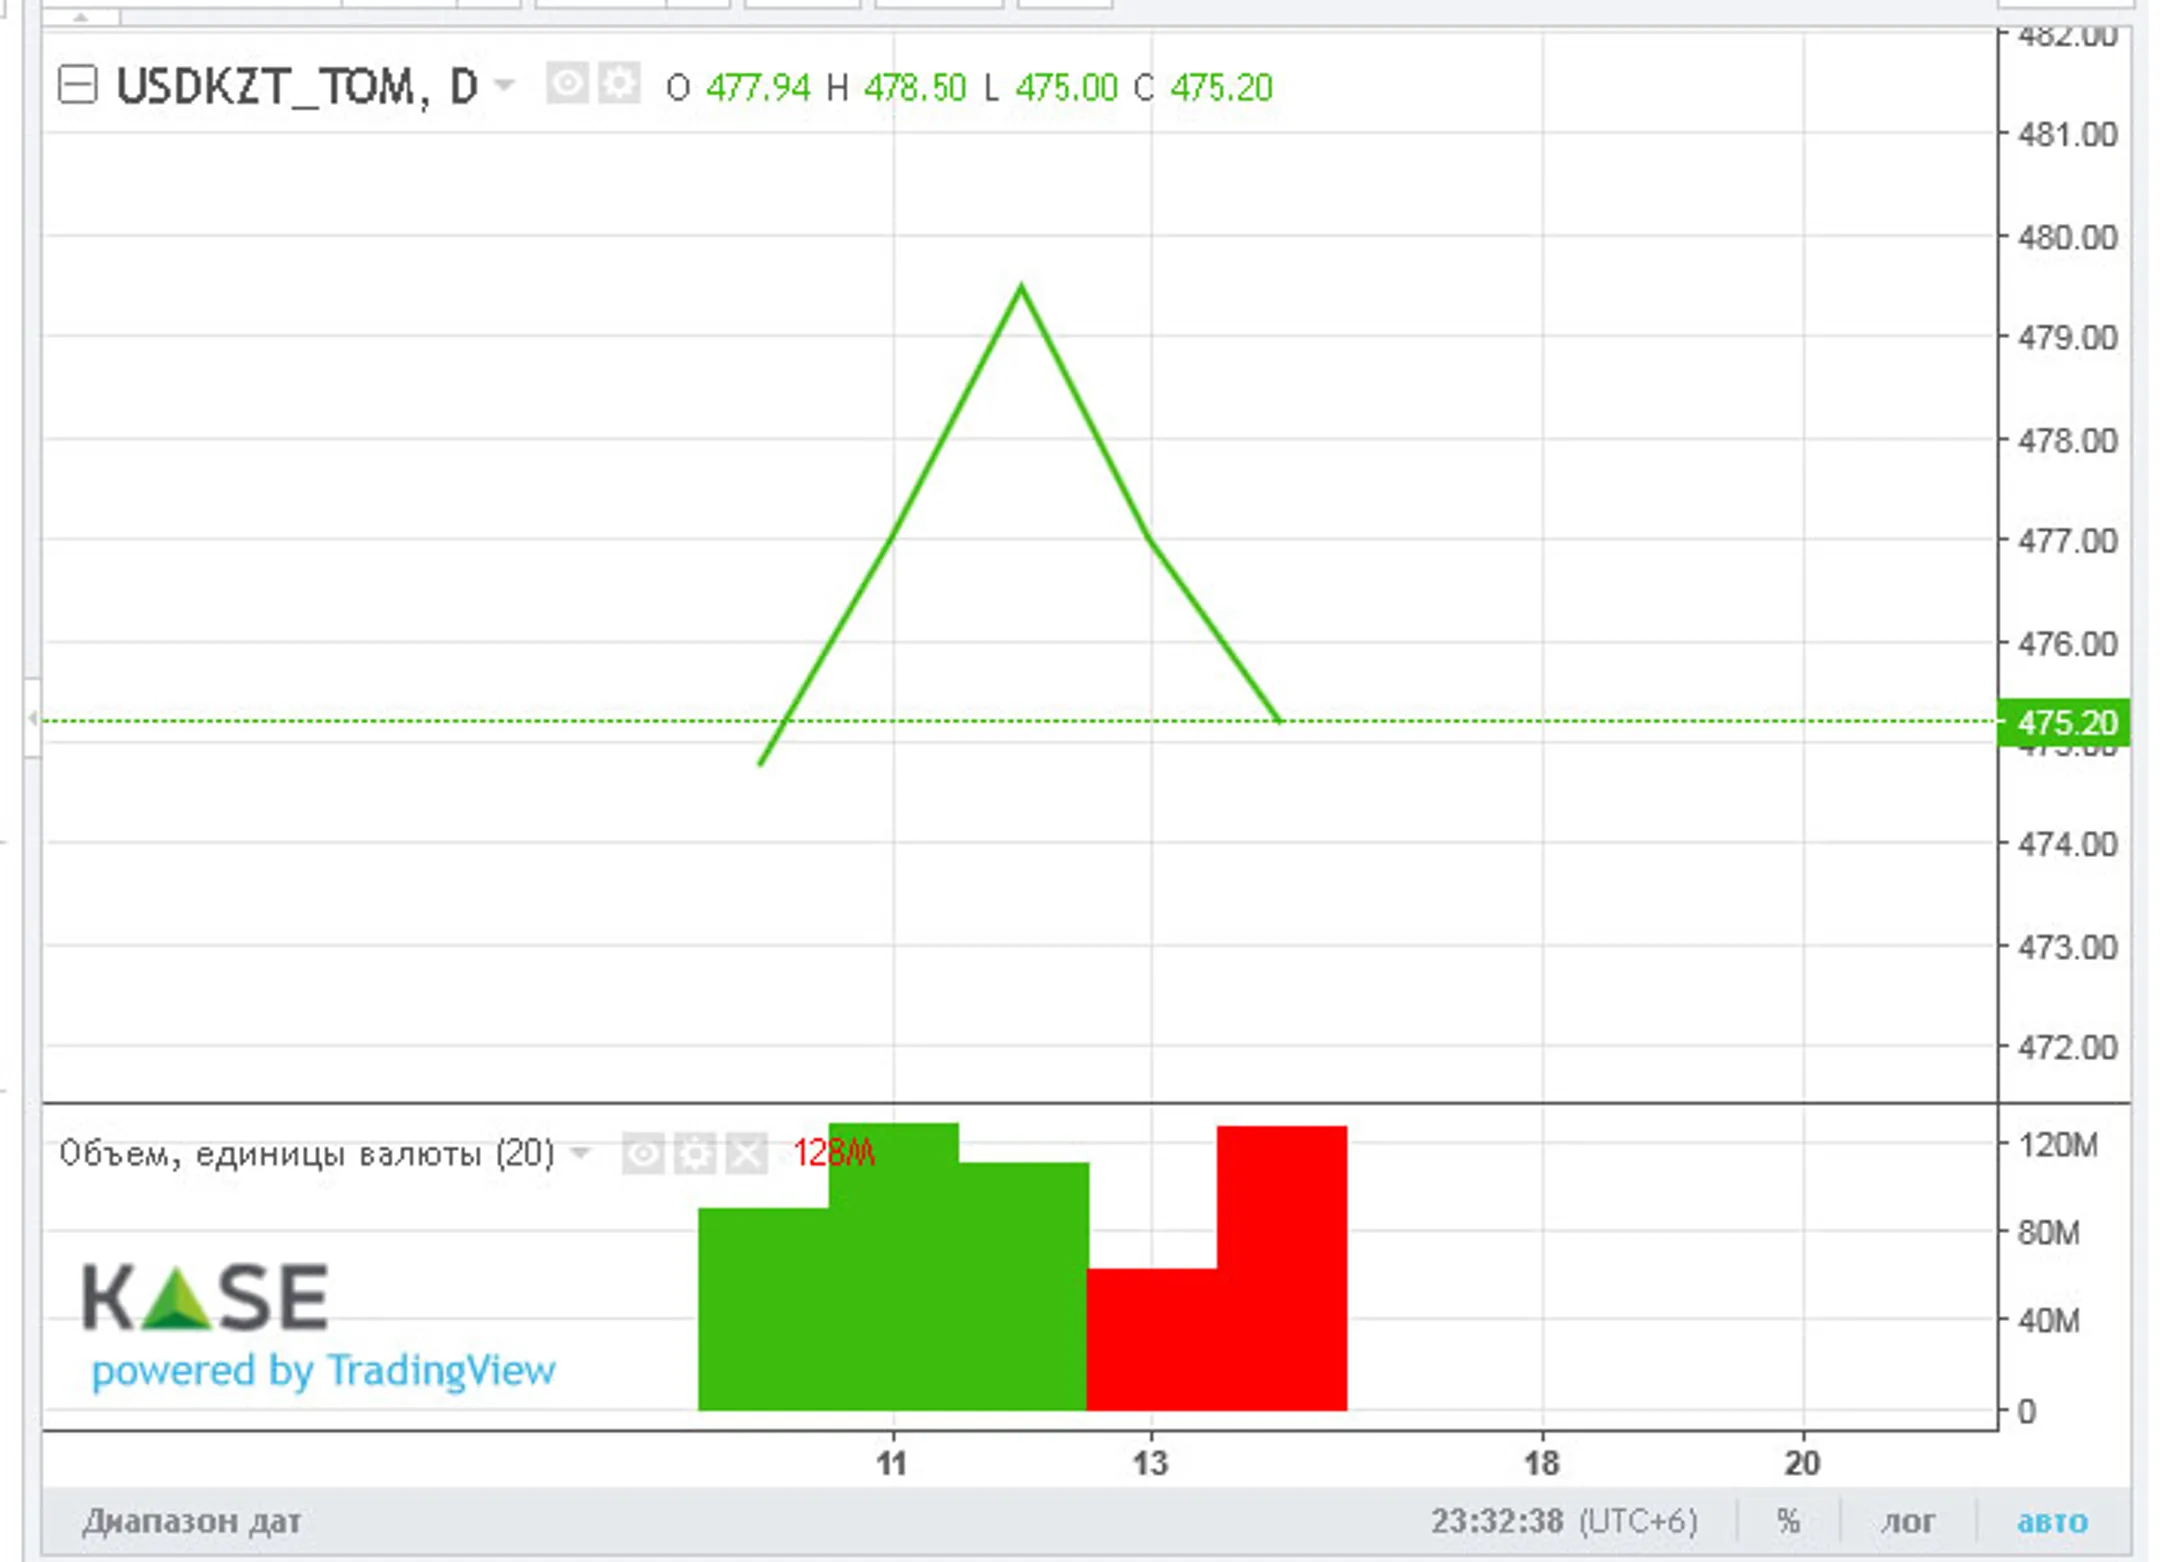Toggle the лог logarithmic scale
Image resolution: width=2160 pixels, height=1562 pixels.
pos(1907,1521)
